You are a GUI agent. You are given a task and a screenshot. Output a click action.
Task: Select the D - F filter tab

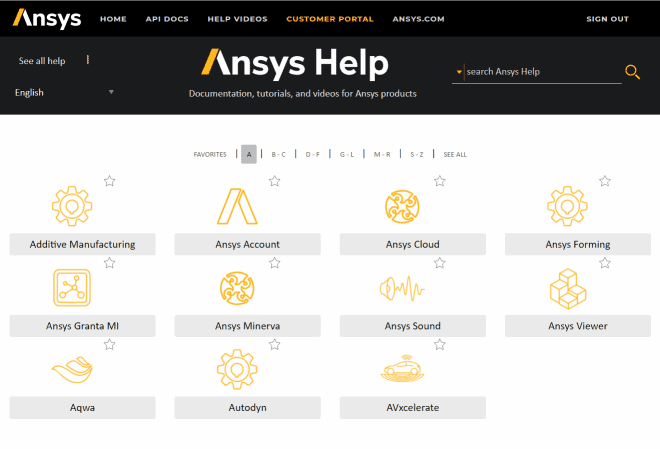pyautogui.click(x=313, y=154)
